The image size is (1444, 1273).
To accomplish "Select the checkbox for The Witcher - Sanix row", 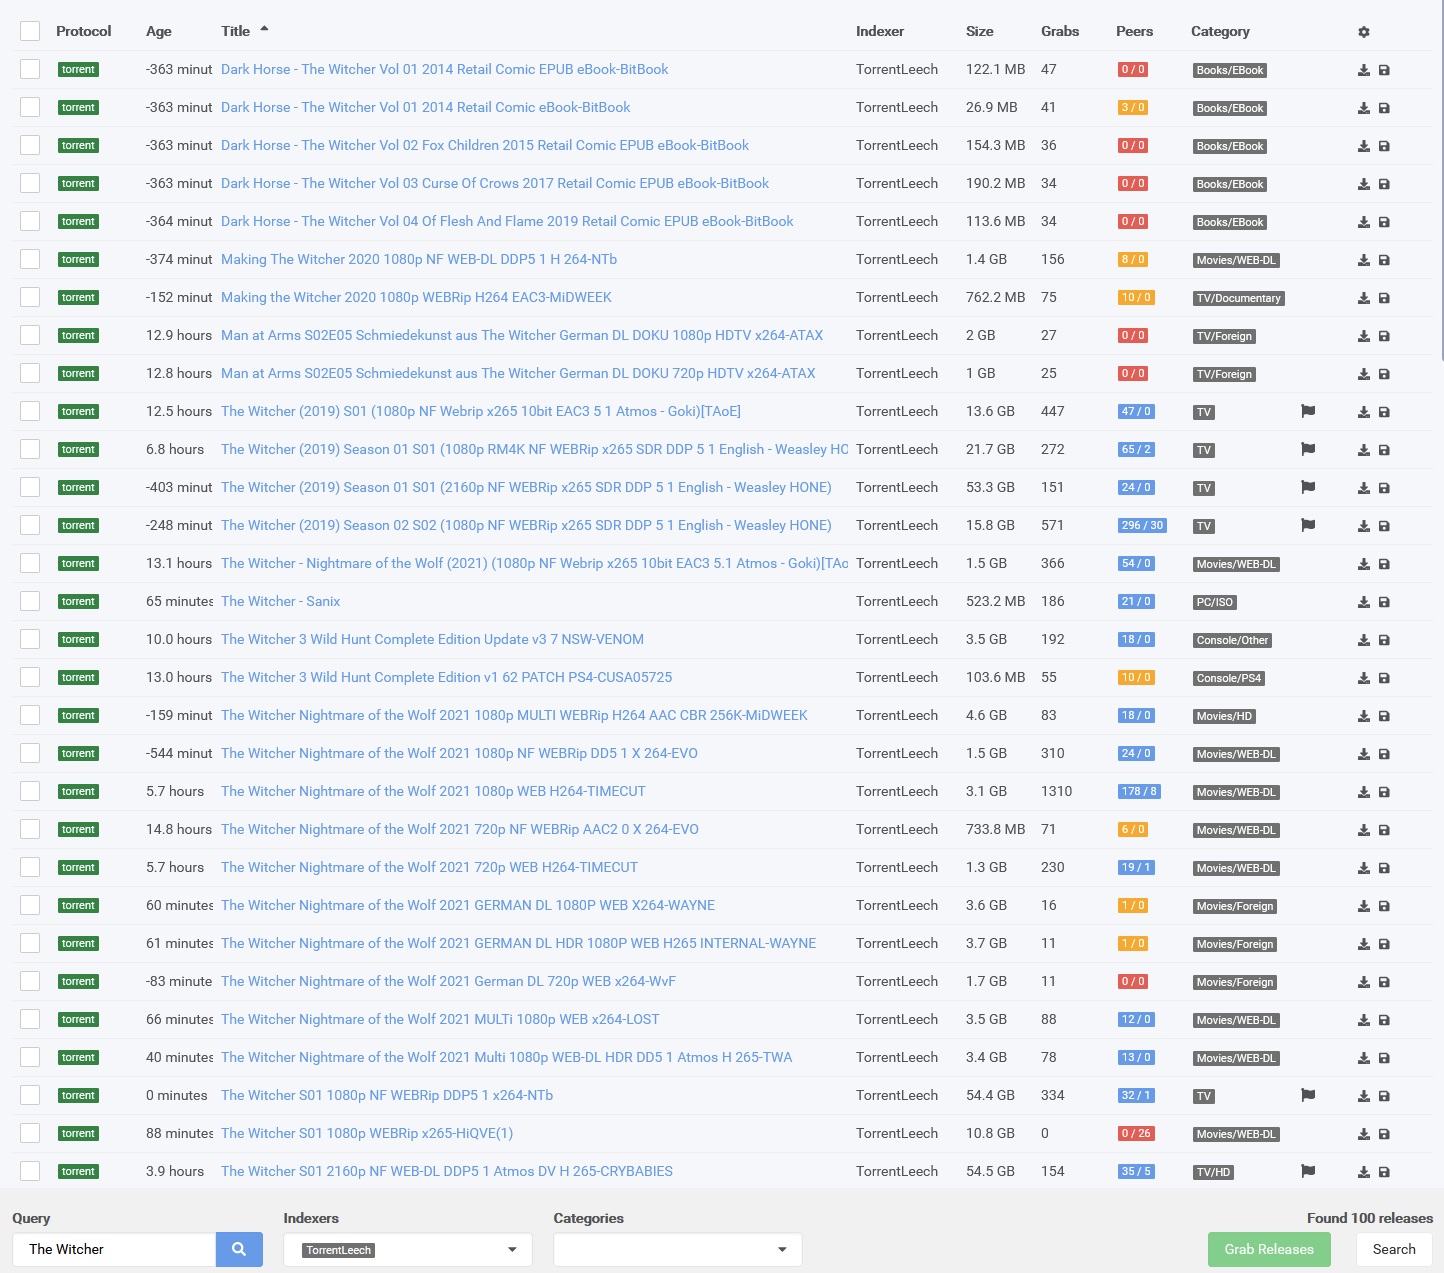I will click(x=29, y=601).
